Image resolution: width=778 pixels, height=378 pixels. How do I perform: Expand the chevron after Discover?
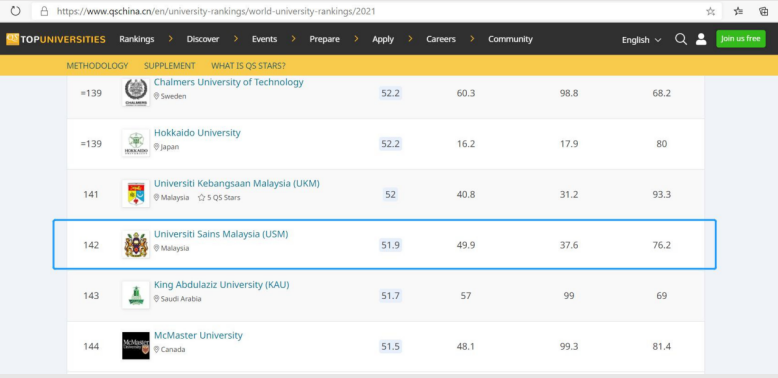click(x=236, y=39)
